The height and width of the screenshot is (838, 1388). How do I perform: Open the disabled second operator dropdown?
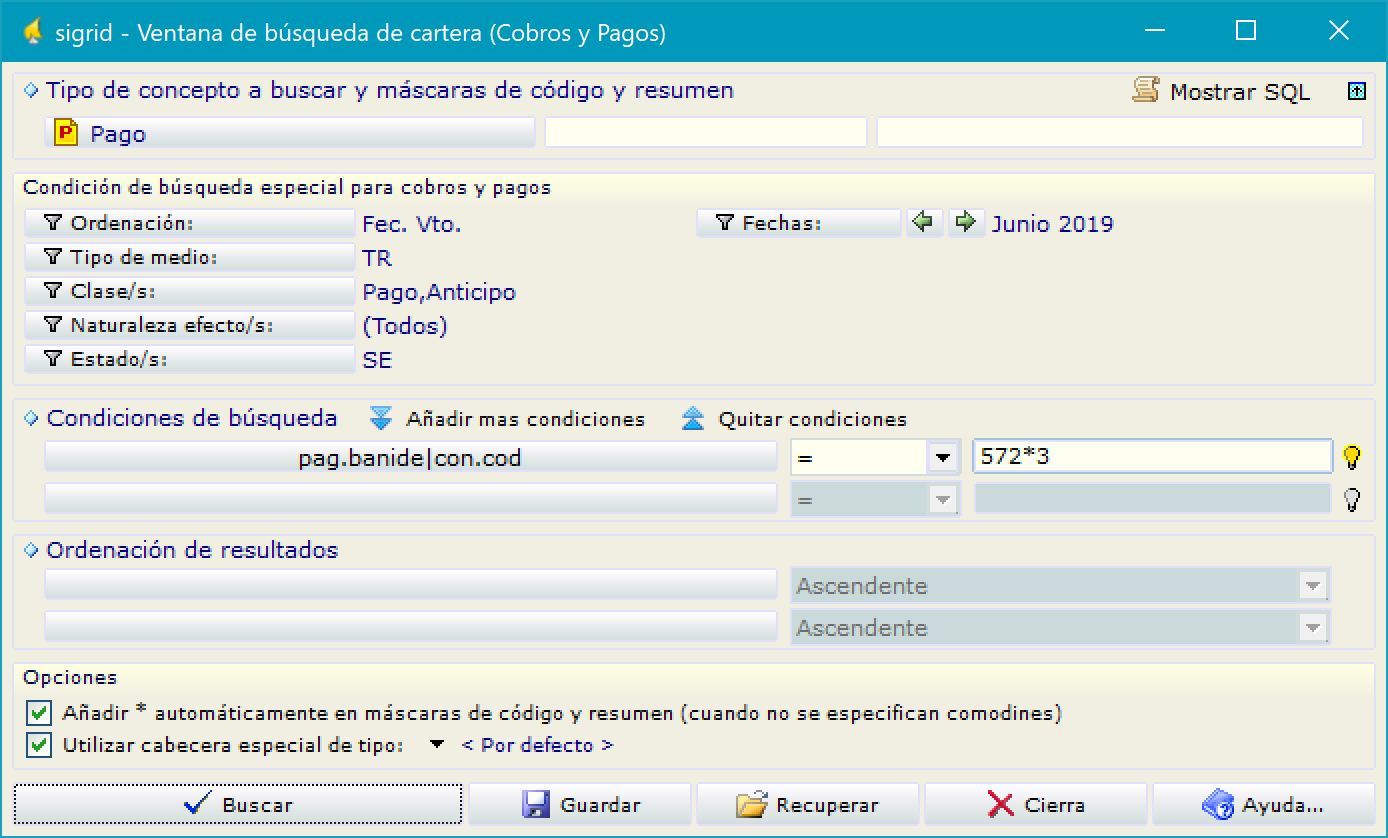tap(941, 499)
